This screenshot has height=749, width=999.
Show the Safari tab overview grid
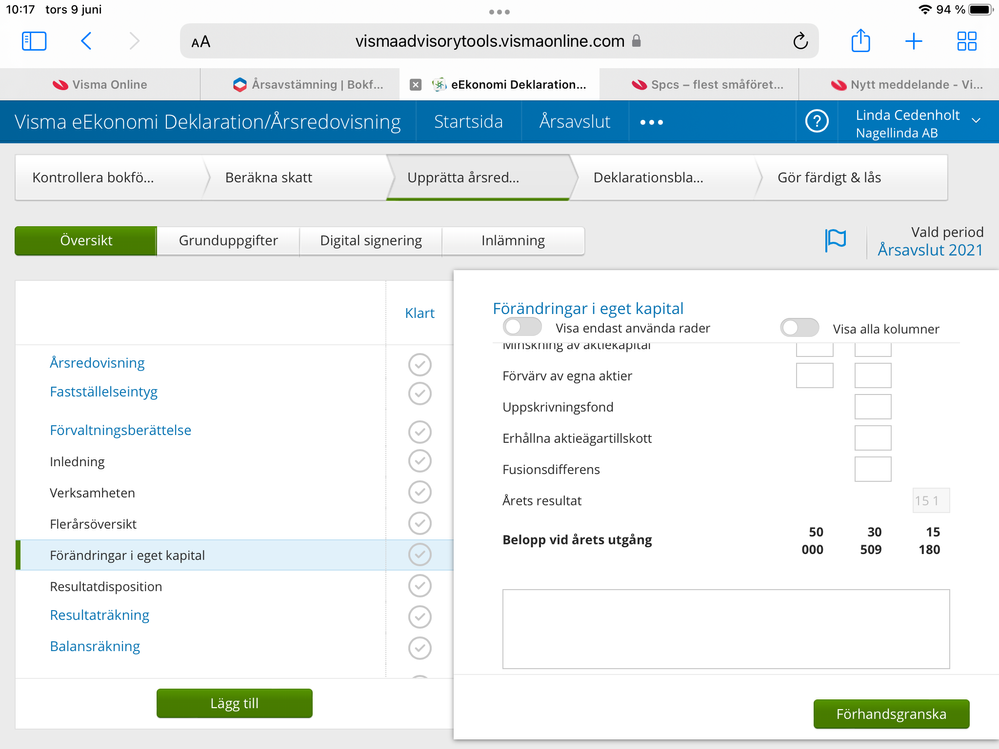(967, 41)
